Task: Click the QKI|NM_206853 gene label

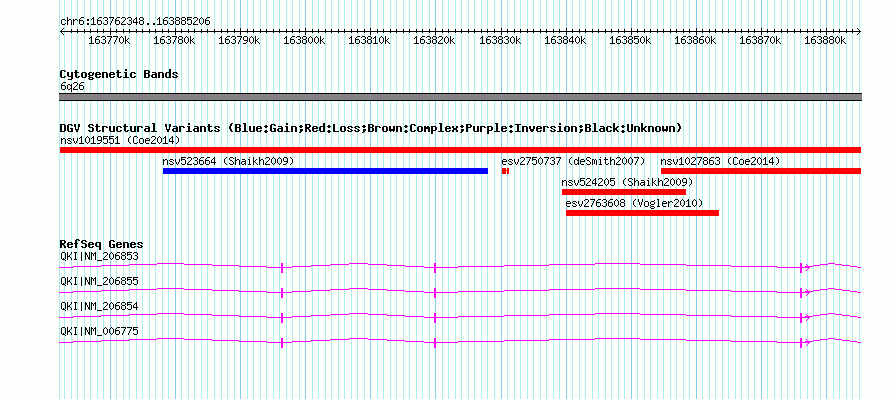Action: click(99, 256)
